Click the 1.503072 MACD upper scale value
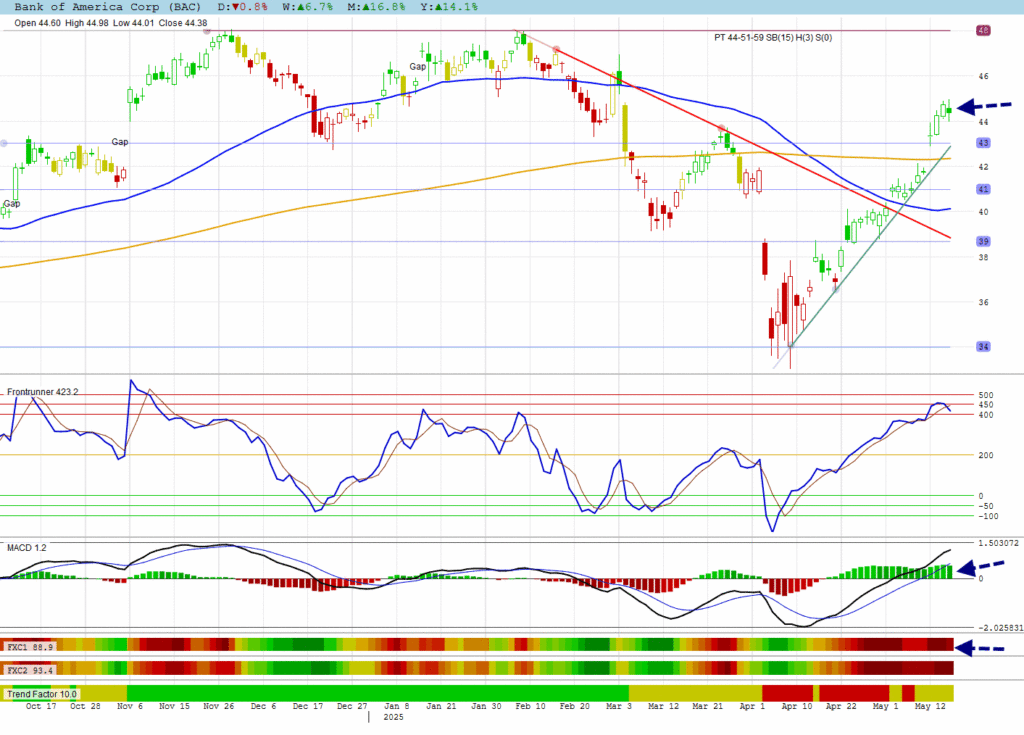1024x735 pixels. (x=998, y=543)
